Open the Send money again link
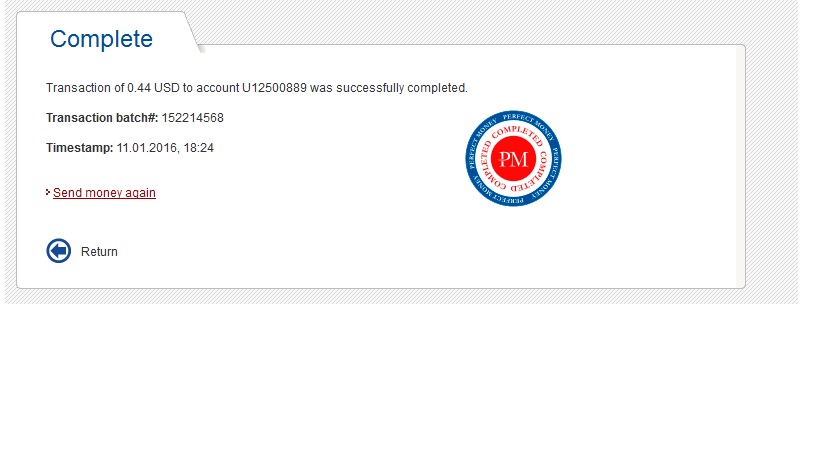This screenshot has width=819, height=460. (104, 193)
